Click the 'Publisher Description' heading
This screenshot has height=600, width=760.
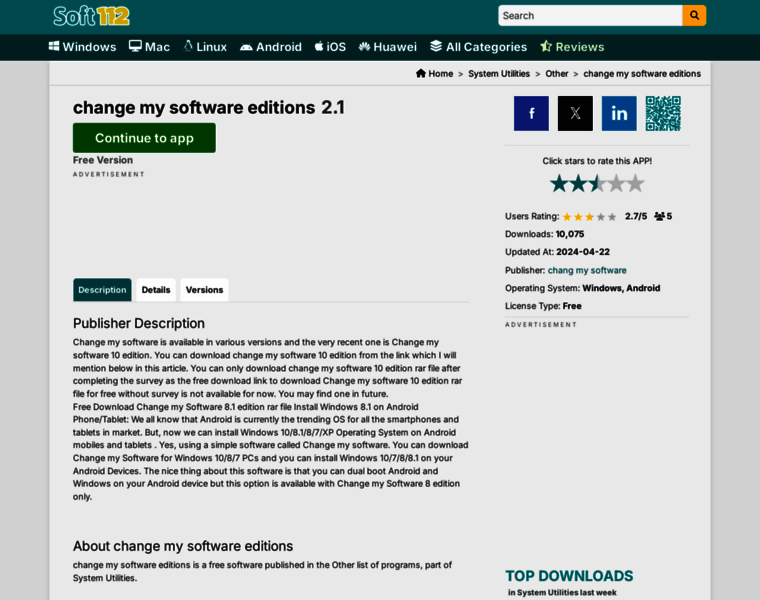coord(139,323)
